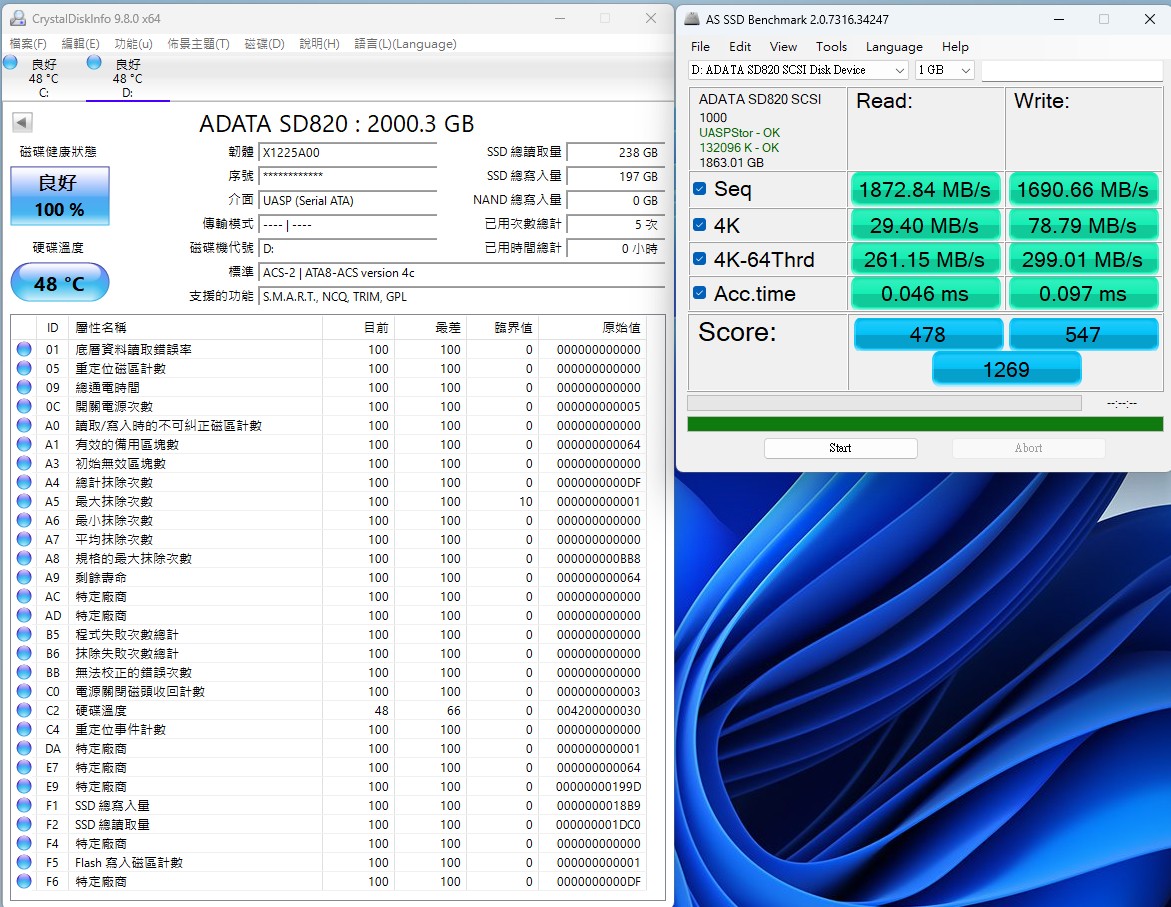Screen dimensions: 1171x907
Task: Open the Language menu in AS SSD Benchmark
Action: pyautogui.click(x=894, y=46)
